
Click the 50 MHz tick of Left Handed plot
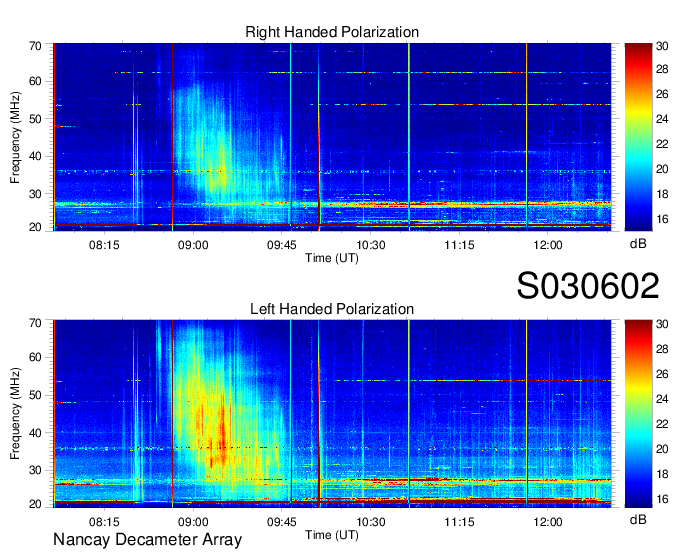pos(35,395)
